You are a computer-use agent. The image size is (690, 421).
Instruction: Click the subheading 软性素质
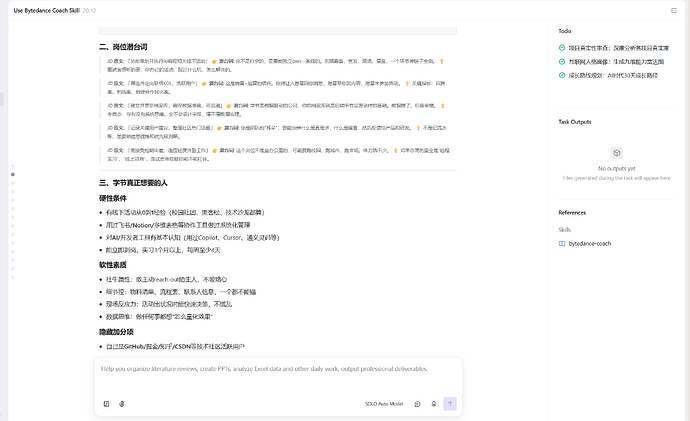[x=113, y=265]
